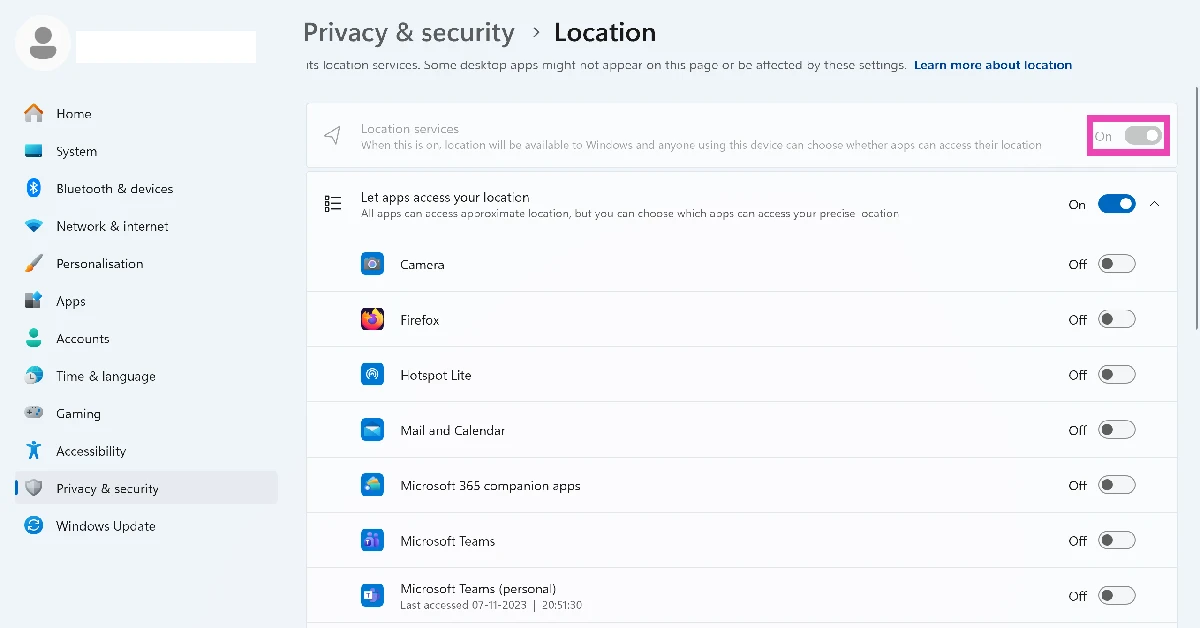
Task: Click the Accessibility person icon
Action: [x=32, y=450]
